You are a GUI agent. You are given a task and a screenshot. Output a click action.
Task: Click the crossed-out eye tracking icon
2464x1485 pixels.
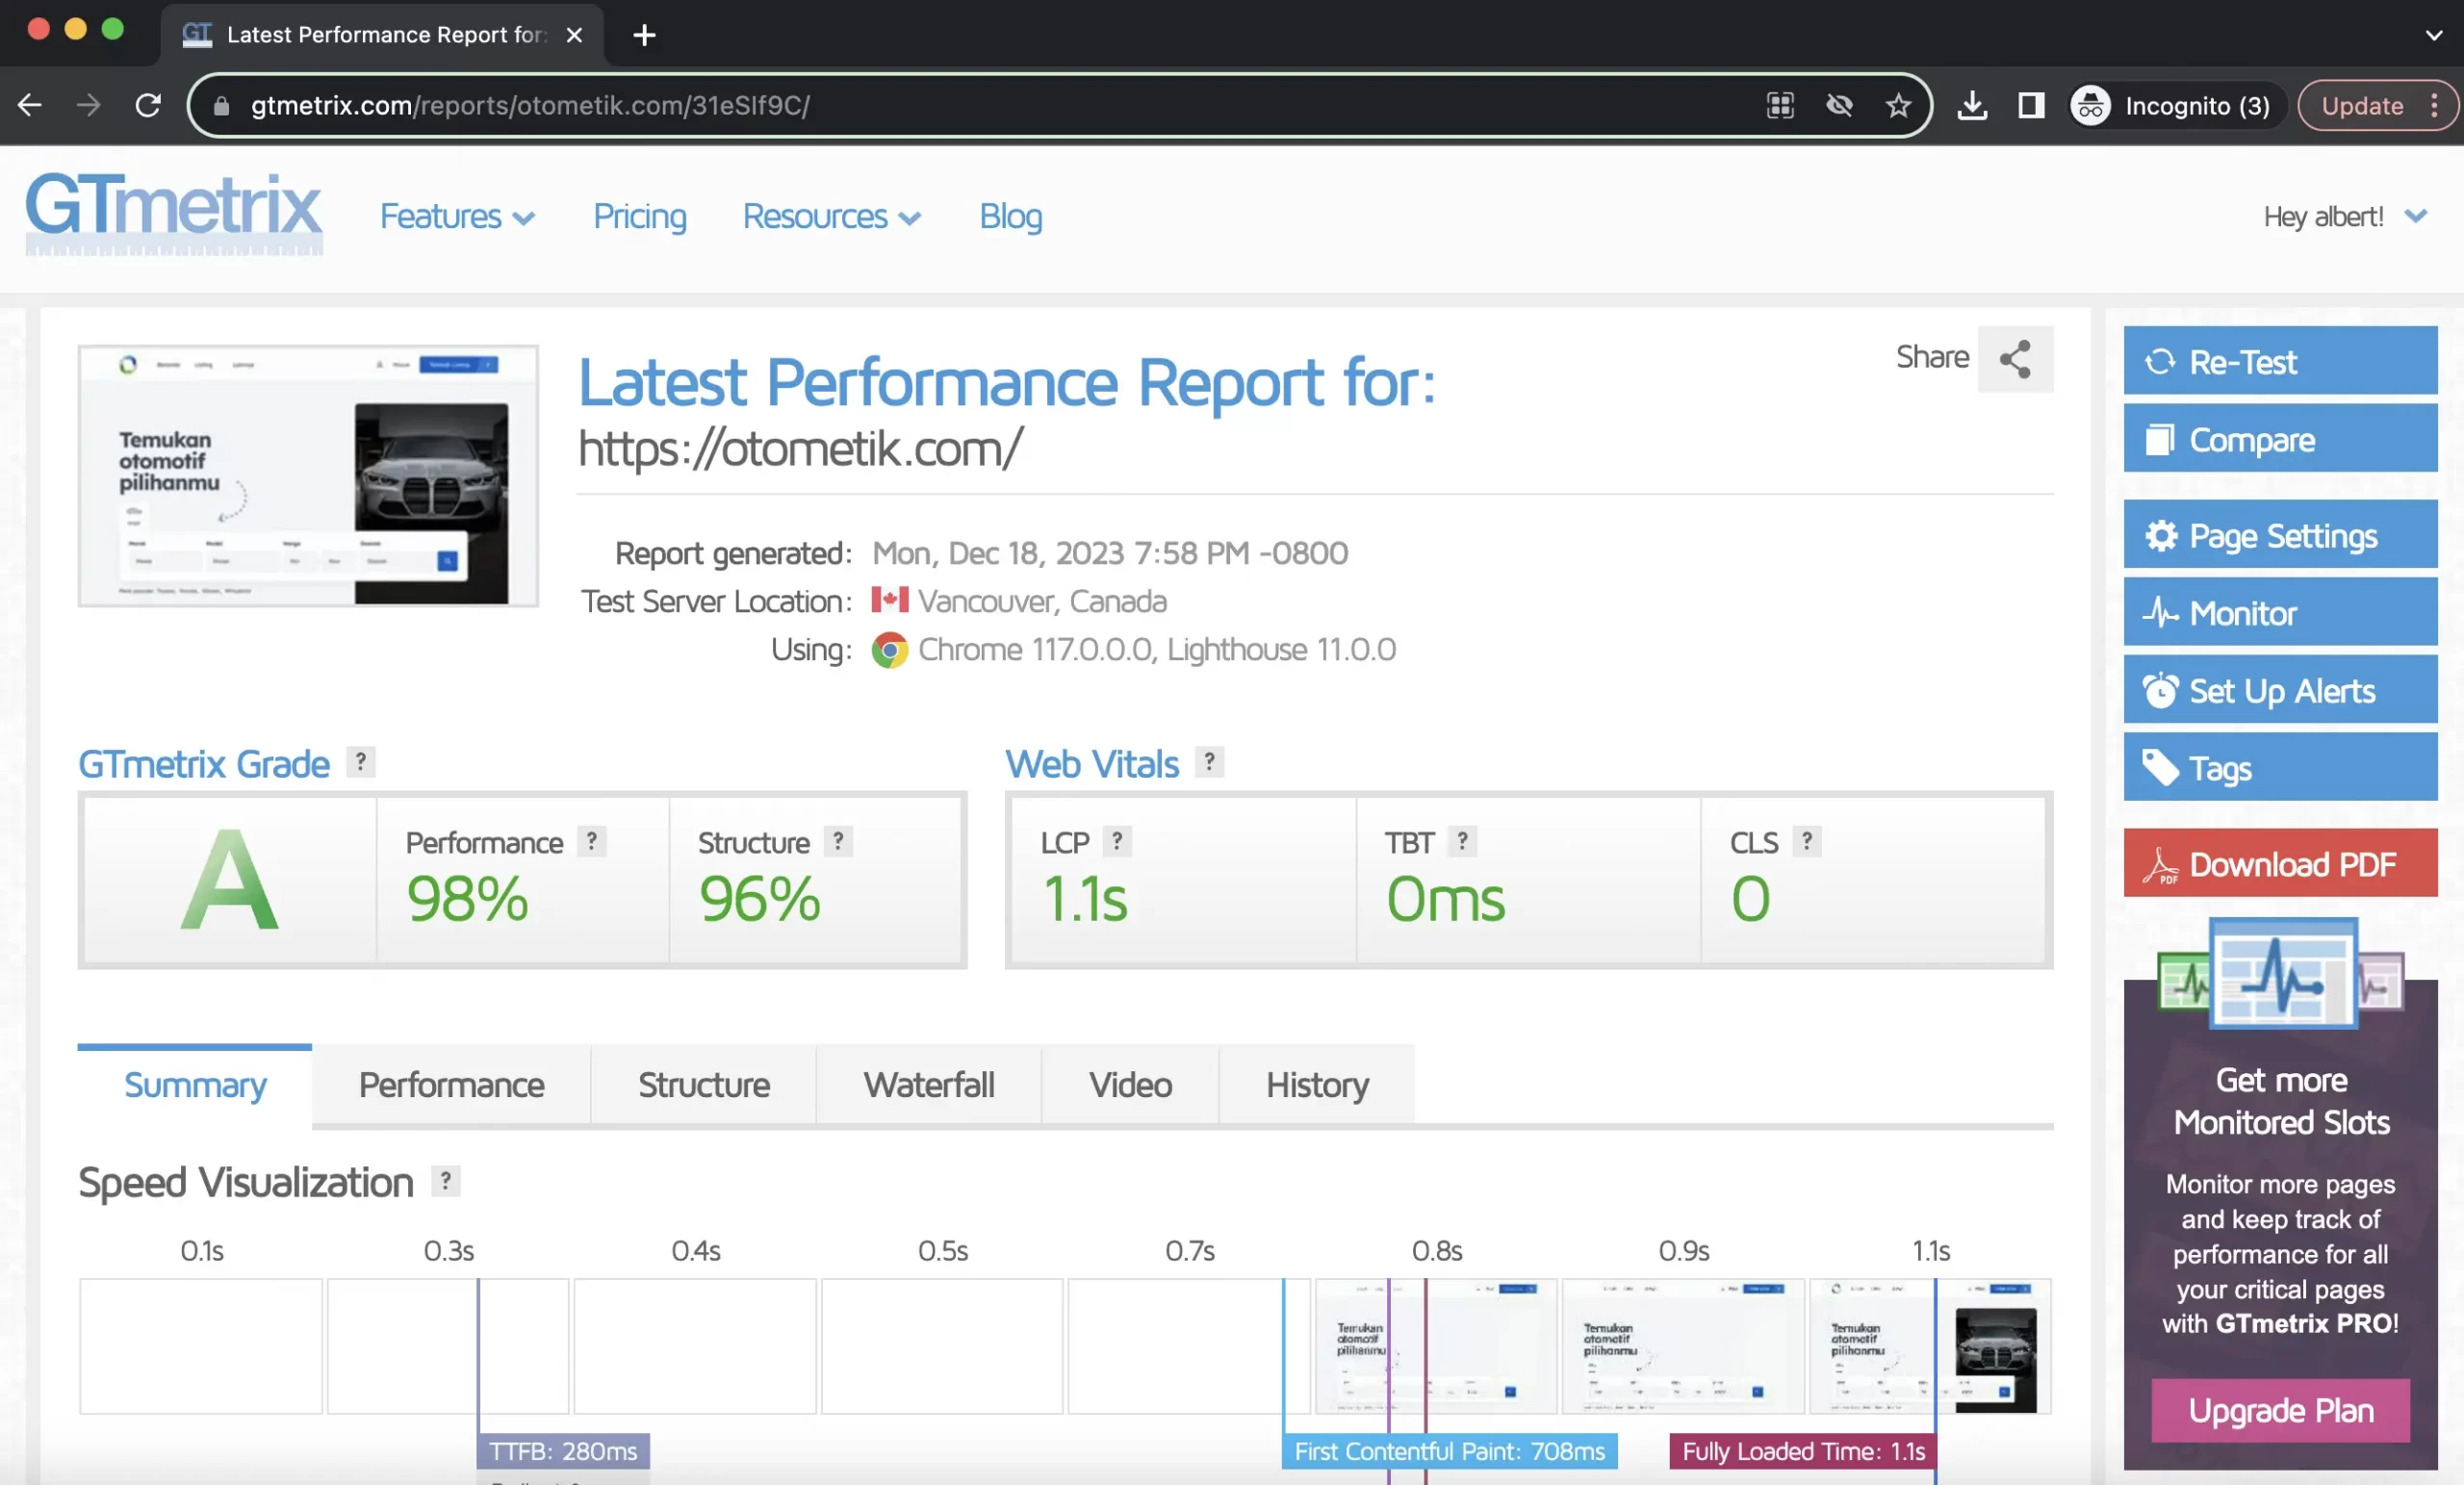point(1839,105)
